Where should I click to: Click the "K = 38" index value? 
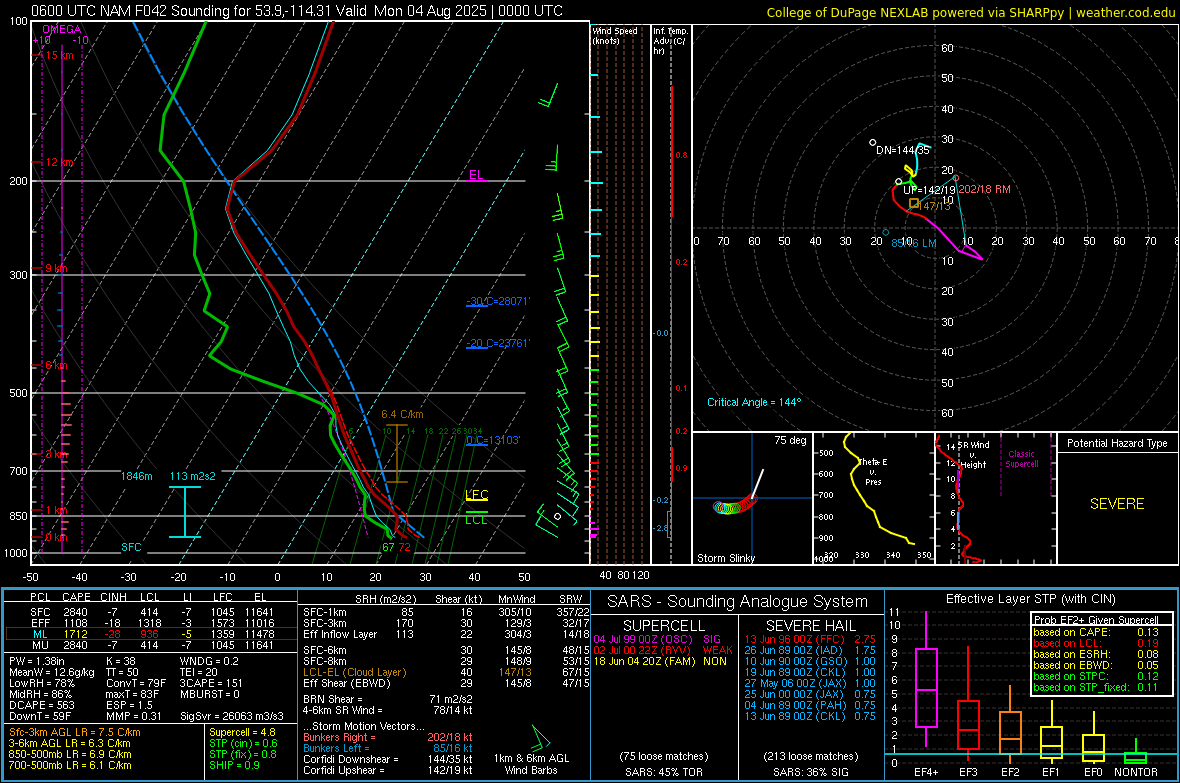click(x=120, y=661)
